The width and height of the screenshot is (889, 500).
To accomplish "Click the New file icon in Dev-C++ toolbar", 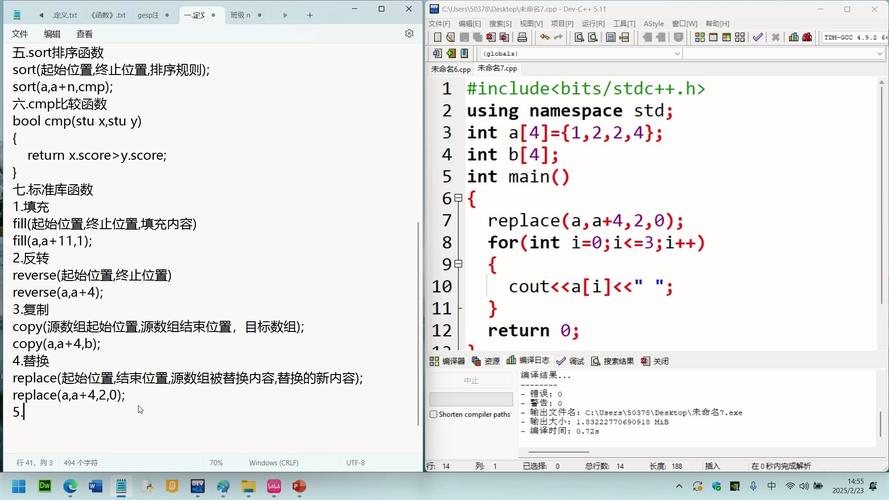I will point(437,37).
